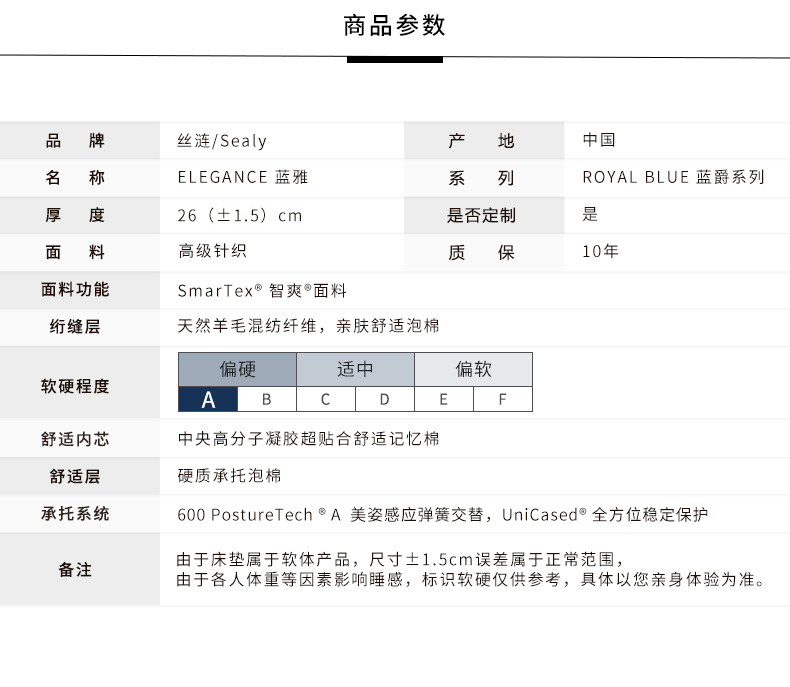Click the 26 (±1.5) cm thickness value
Image resolution: width=790 pixels, height=687 pixels.
coord(240,216)
